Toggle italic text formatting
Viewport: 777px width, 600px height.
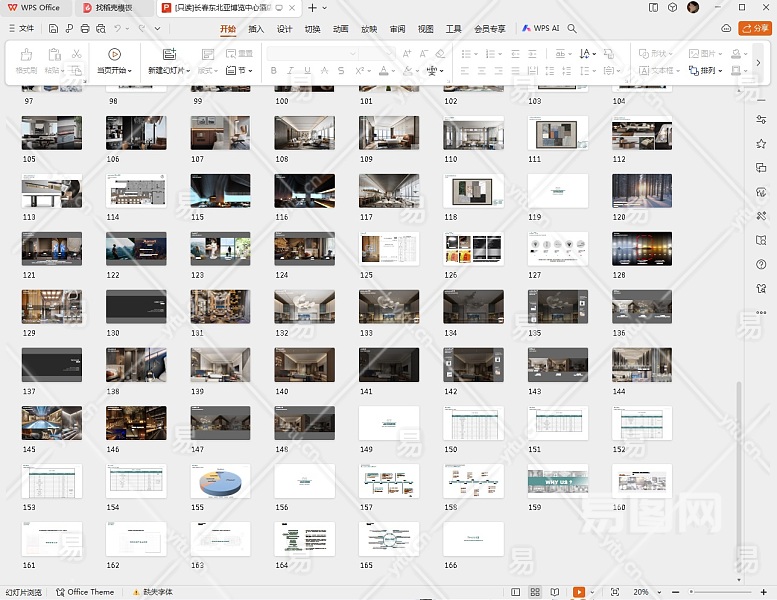click(x=290, y=71)
